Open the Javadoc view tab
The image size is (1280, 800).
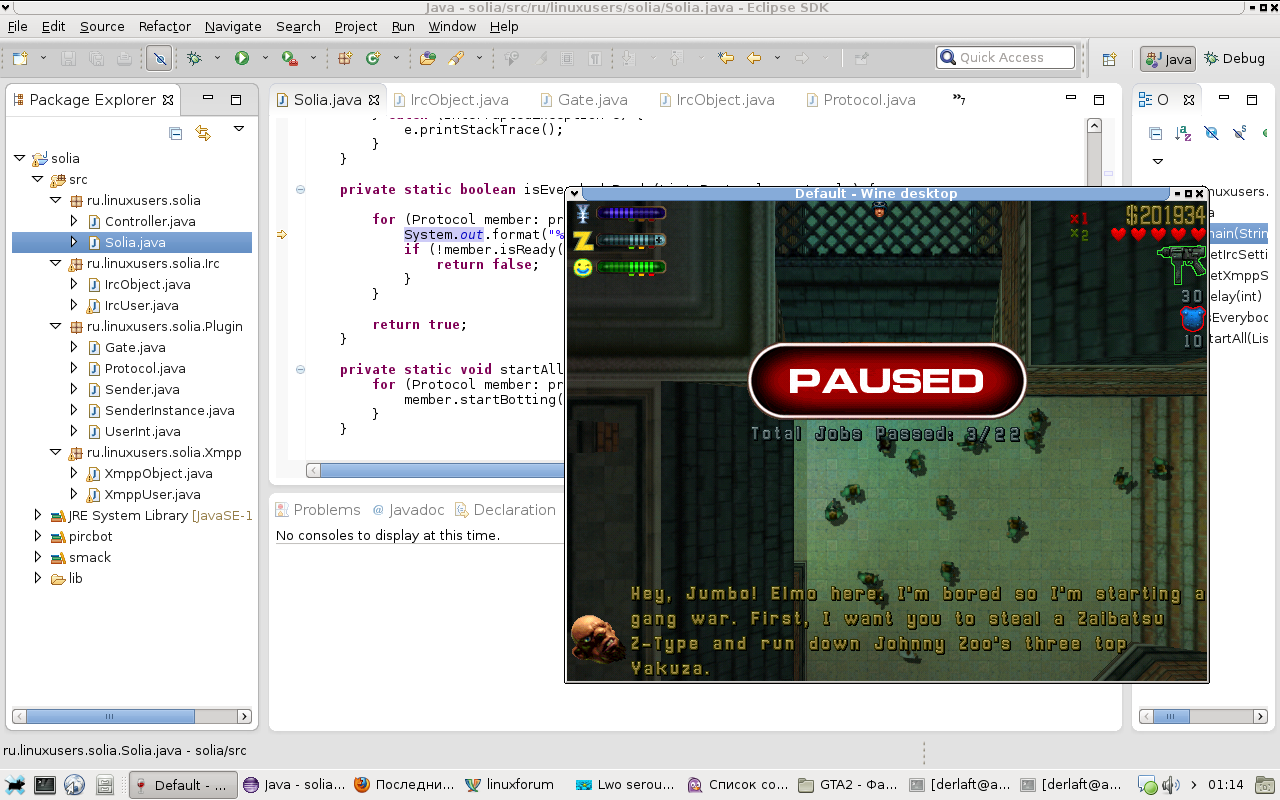click(x=408, y=509)
